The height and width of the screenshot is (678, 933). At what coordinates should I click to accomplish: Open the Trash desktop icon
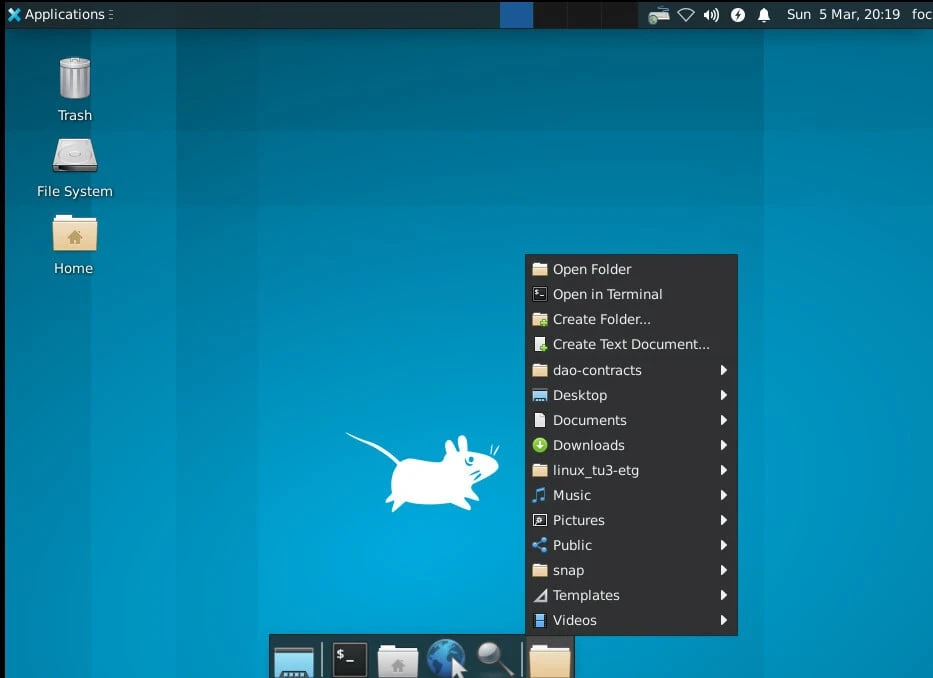74,80
